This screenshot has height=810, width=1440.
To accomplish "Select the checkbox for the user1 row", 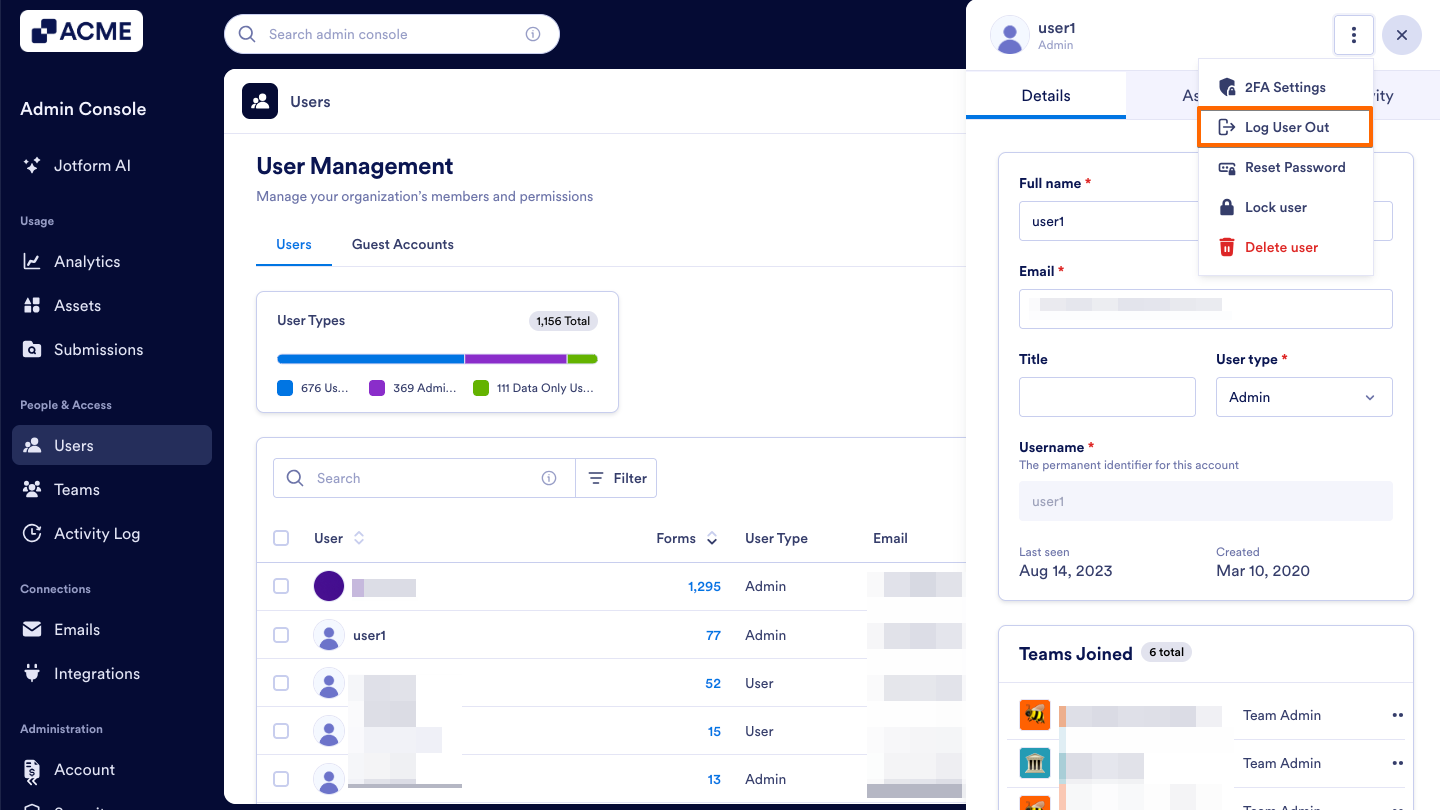I will click(281, 634).
